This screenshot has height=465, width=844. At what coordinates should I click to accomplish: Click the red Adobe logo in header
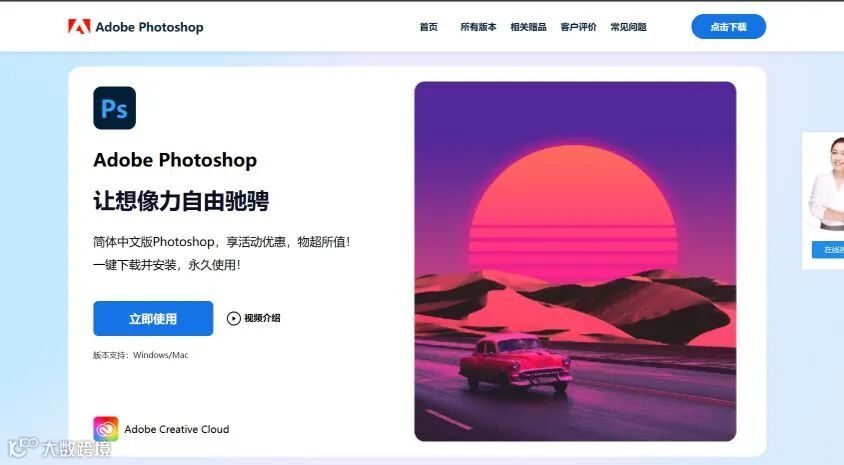coord(79,26)
